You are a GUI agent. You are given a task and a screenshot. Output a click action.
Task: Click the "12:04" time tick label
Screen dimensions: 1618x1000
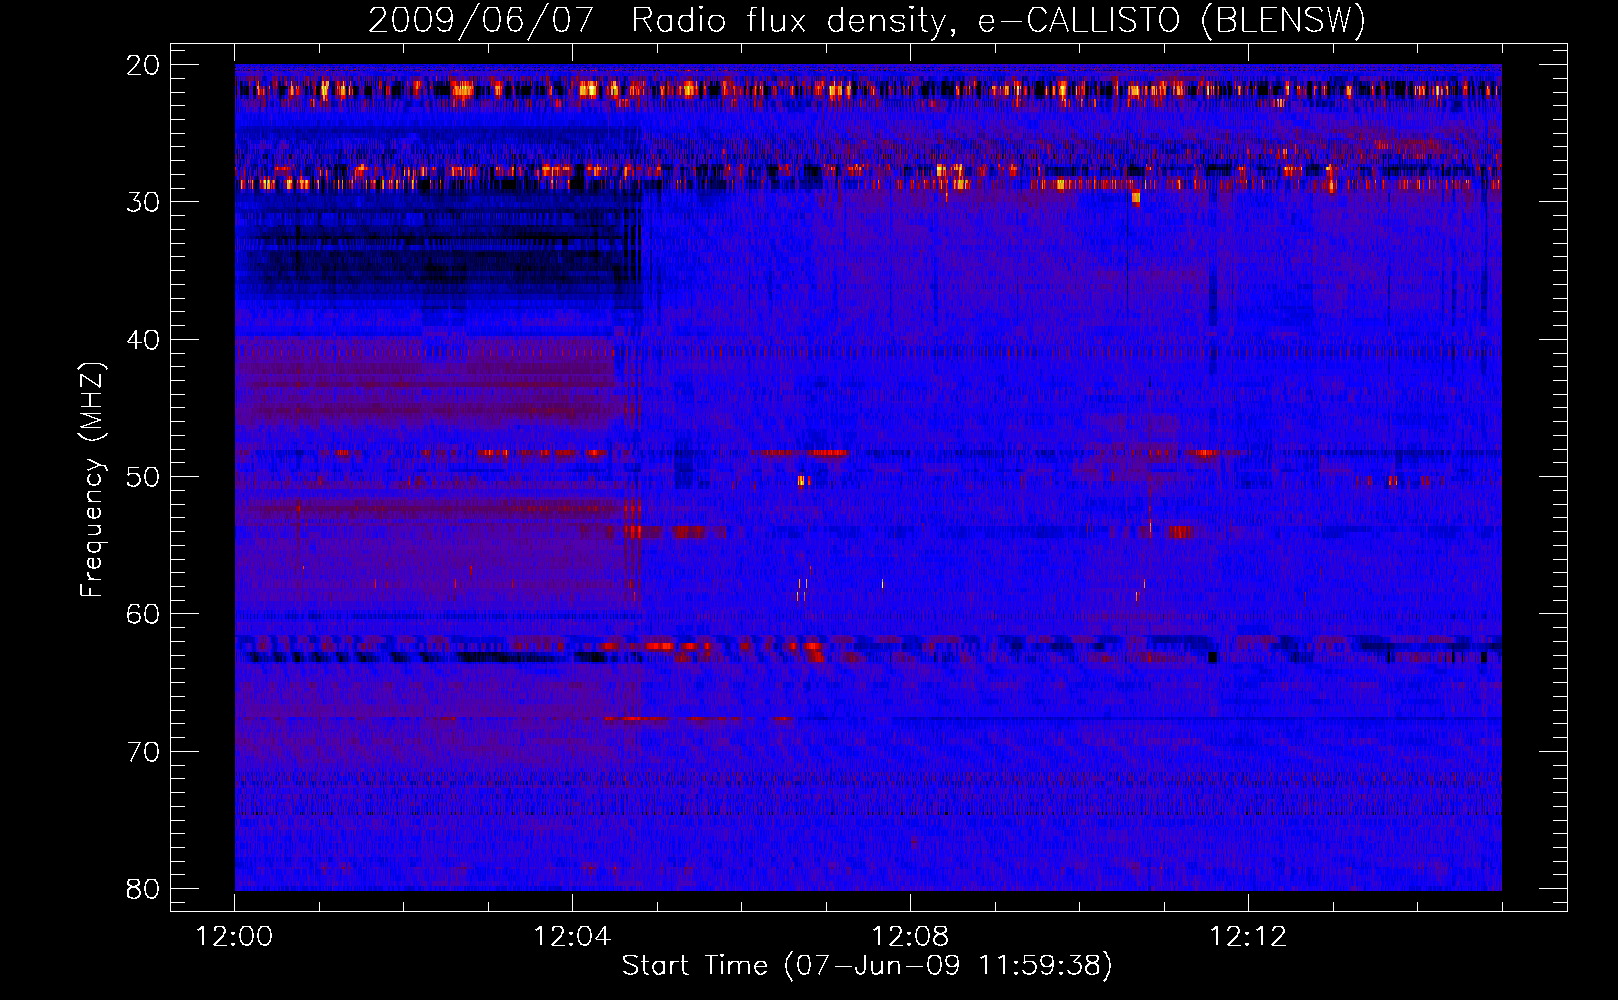tap(572, 937)
